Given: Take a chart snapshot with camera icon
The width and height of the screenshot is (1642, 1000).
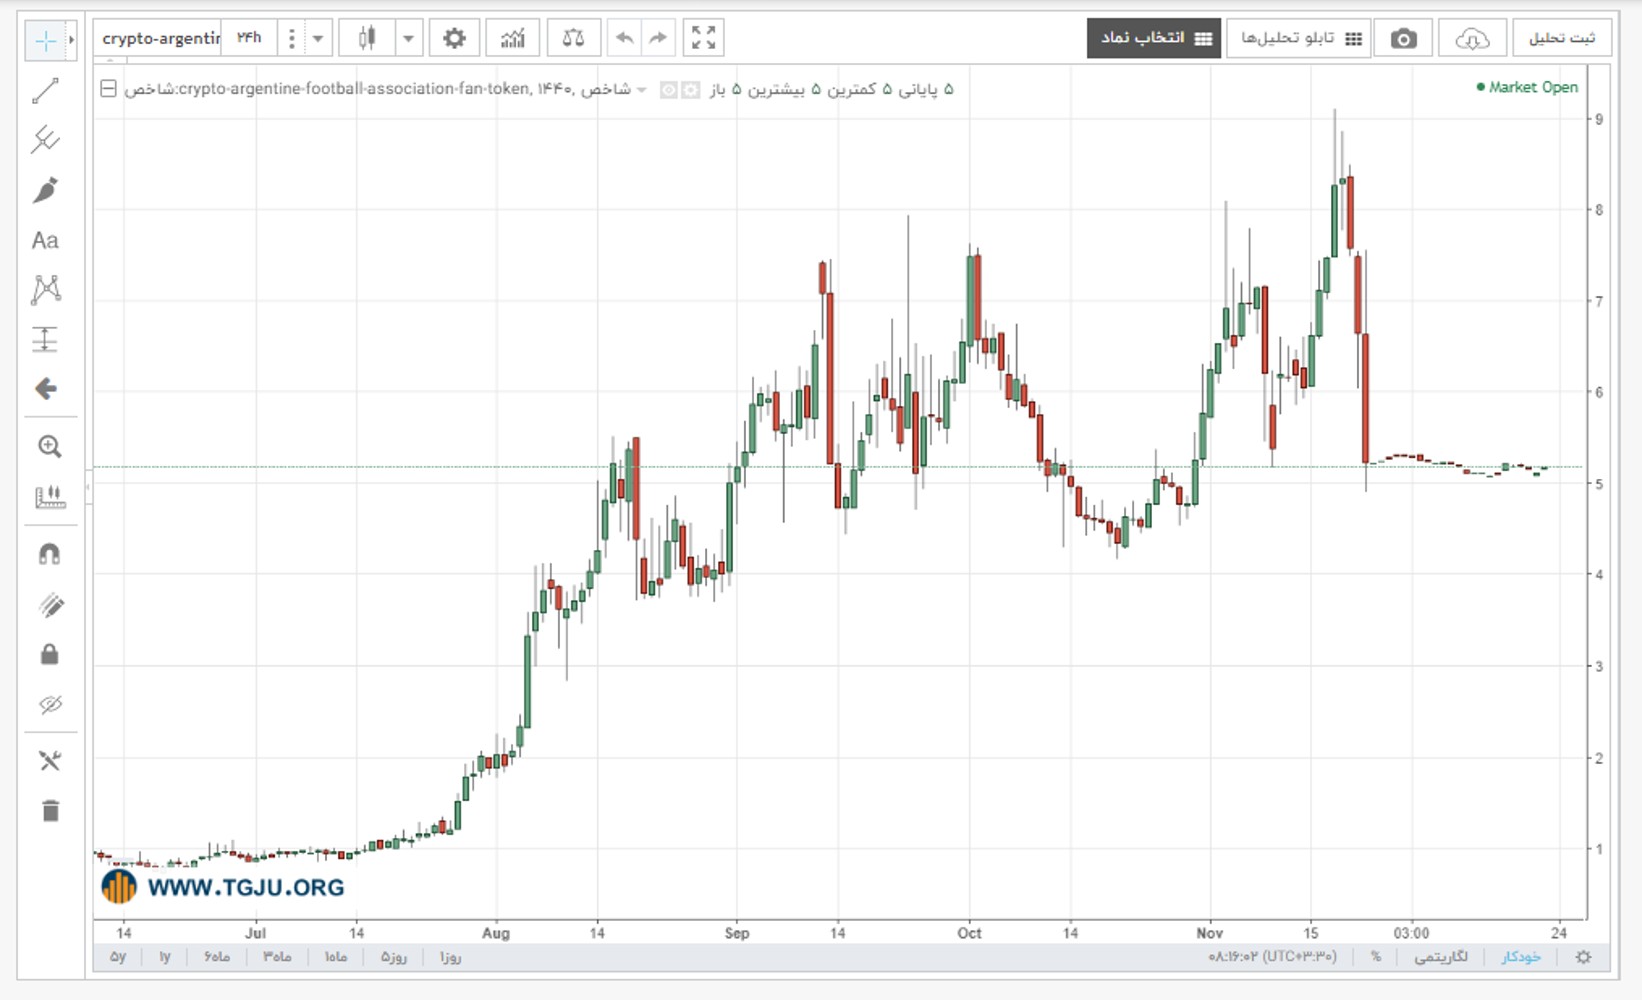Looking at the screenshot, I should click(x=1404, y=38).
